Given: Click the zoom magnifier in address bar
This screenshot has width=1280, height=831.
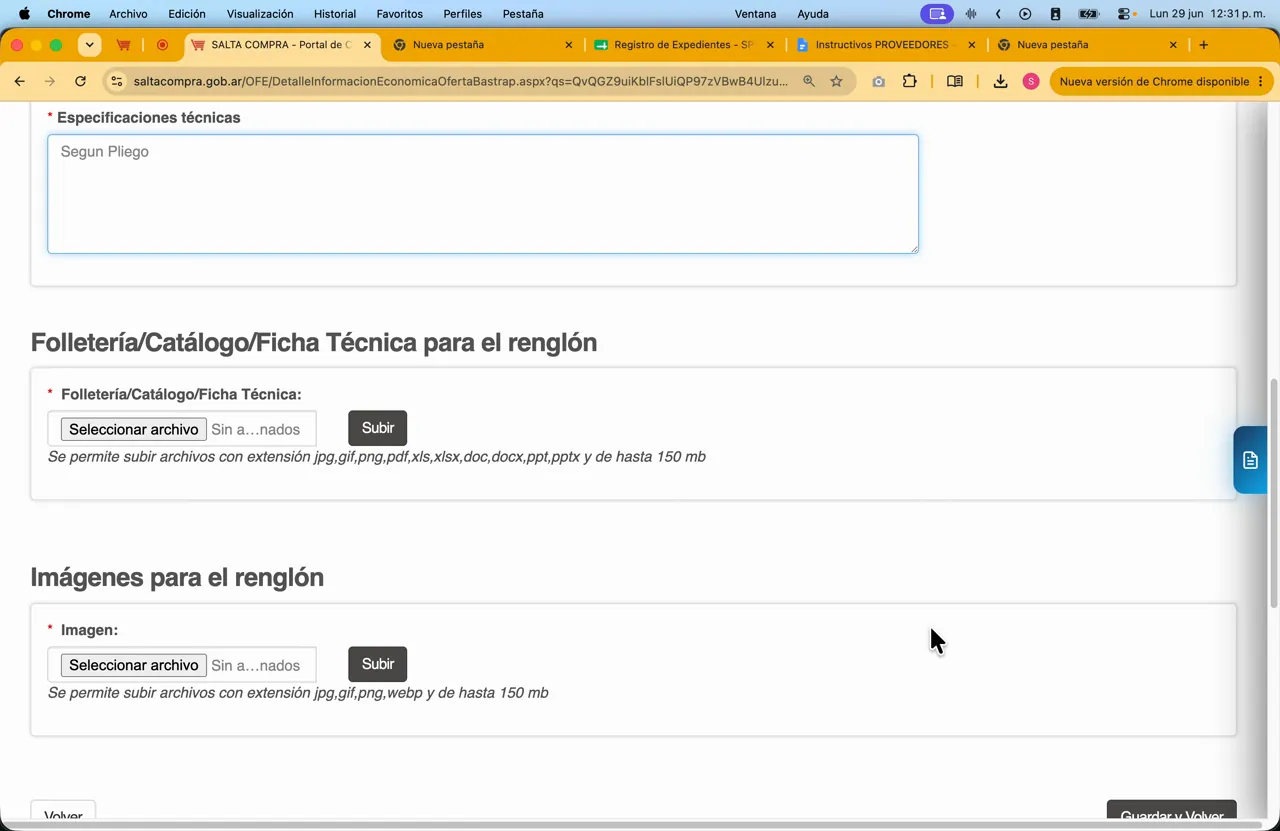Looking at the screenshot, I should pyautogui.click(x=809, y=81).
